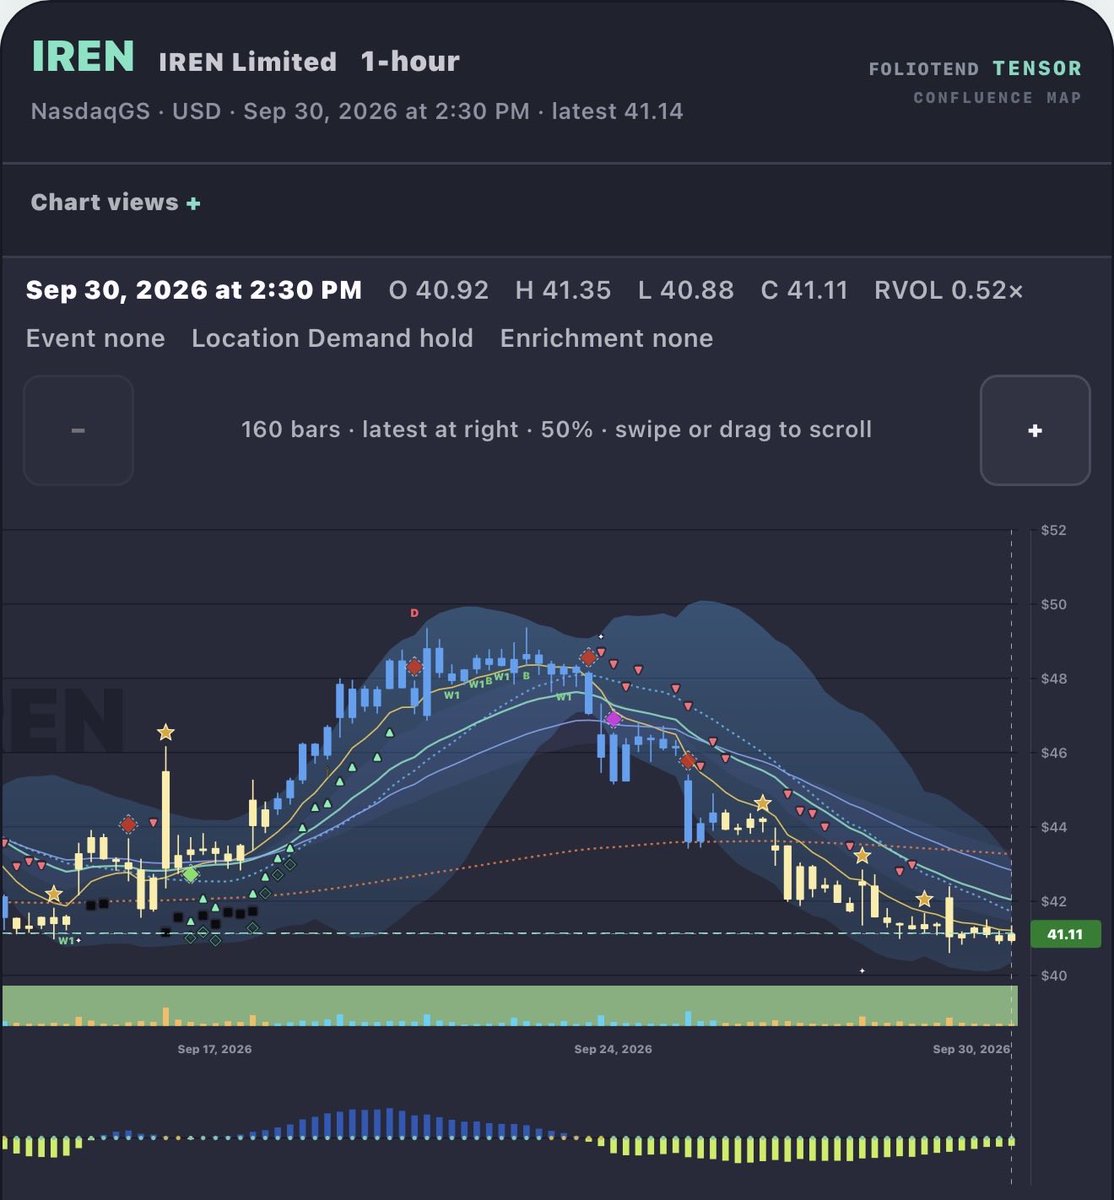Zoom out with the minus button
Viewport: 1114px width, 1200px height.
(x=78, y=430)
